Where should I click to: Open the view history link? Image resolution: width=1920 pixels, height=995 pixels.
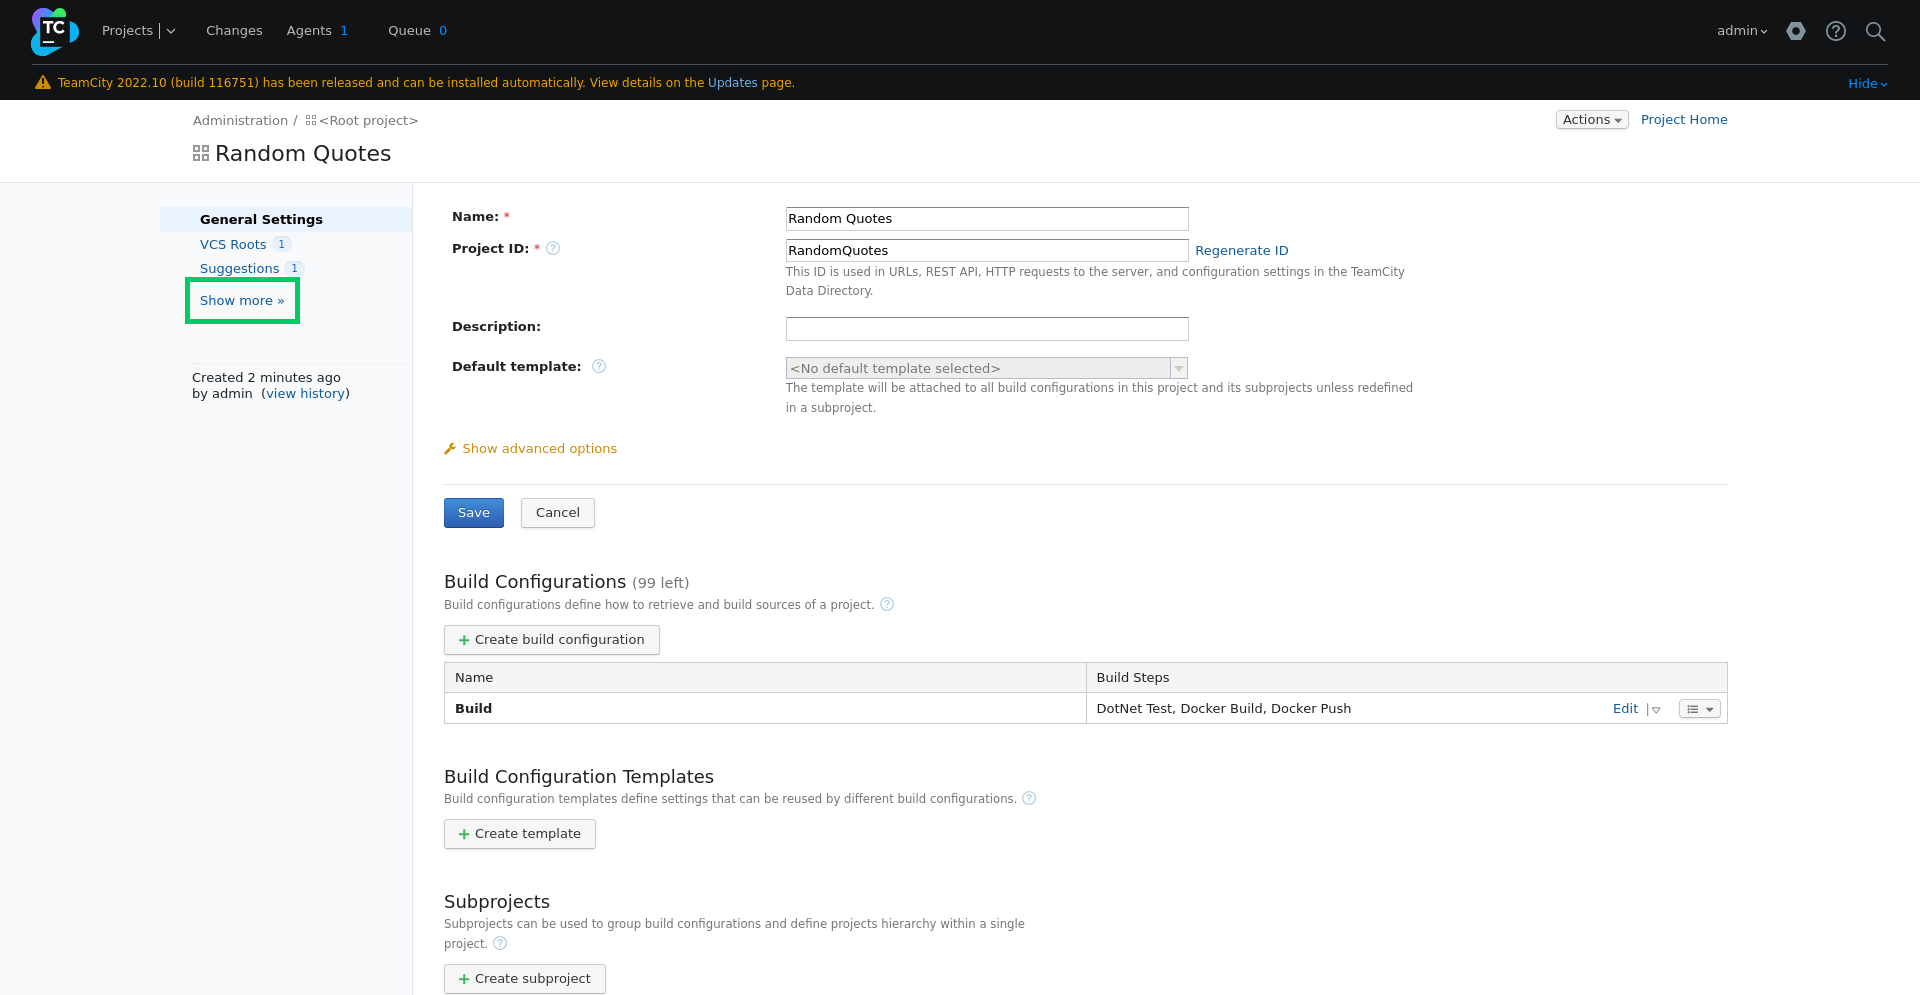(x=306, y=394)
